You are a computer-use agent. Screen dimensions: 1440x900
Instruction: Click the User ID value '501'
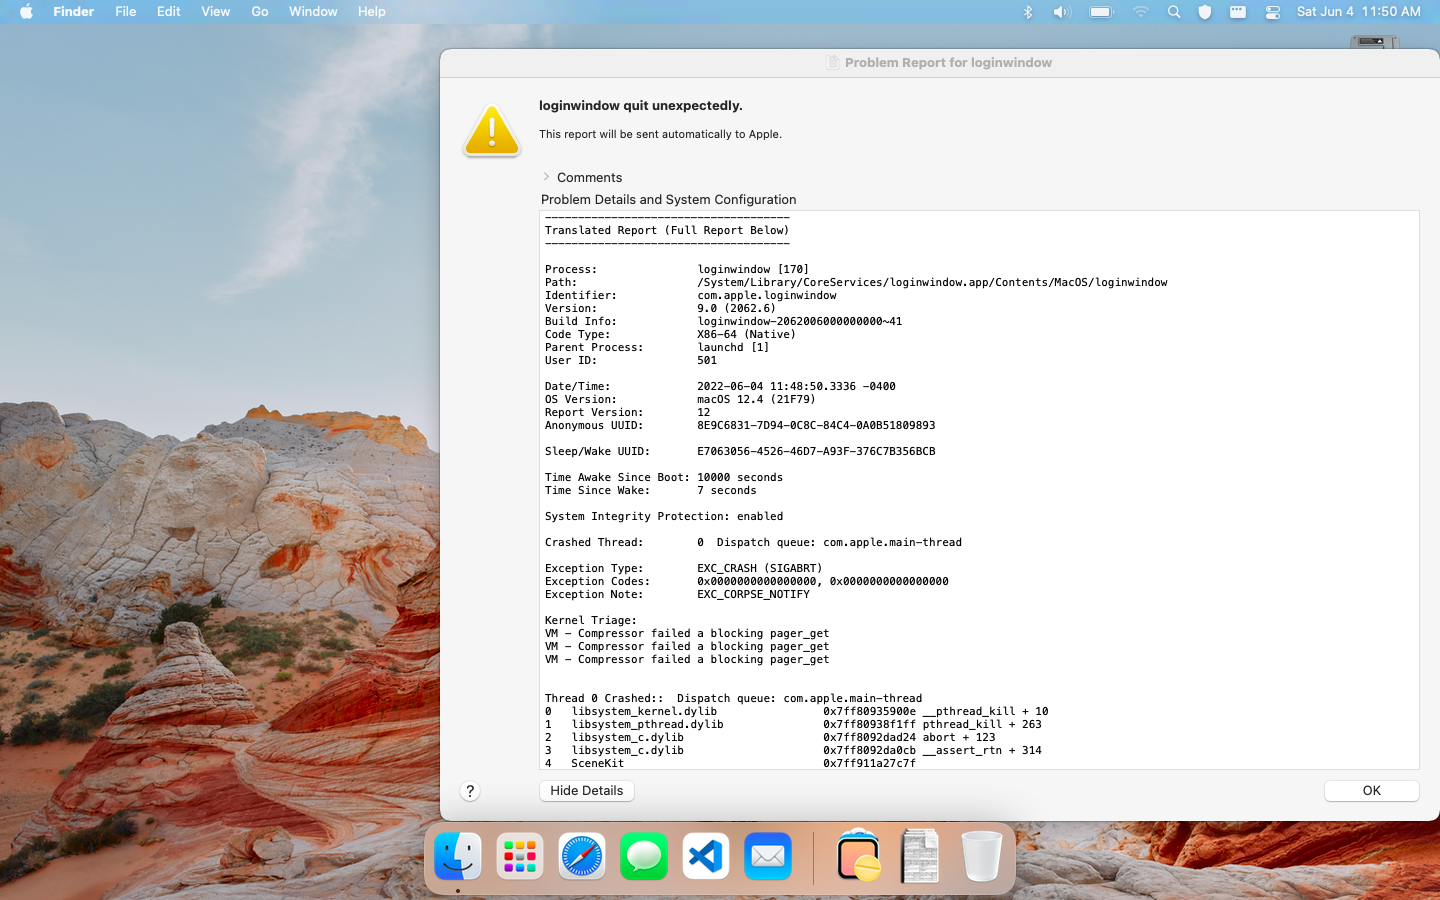coord(708,361)
